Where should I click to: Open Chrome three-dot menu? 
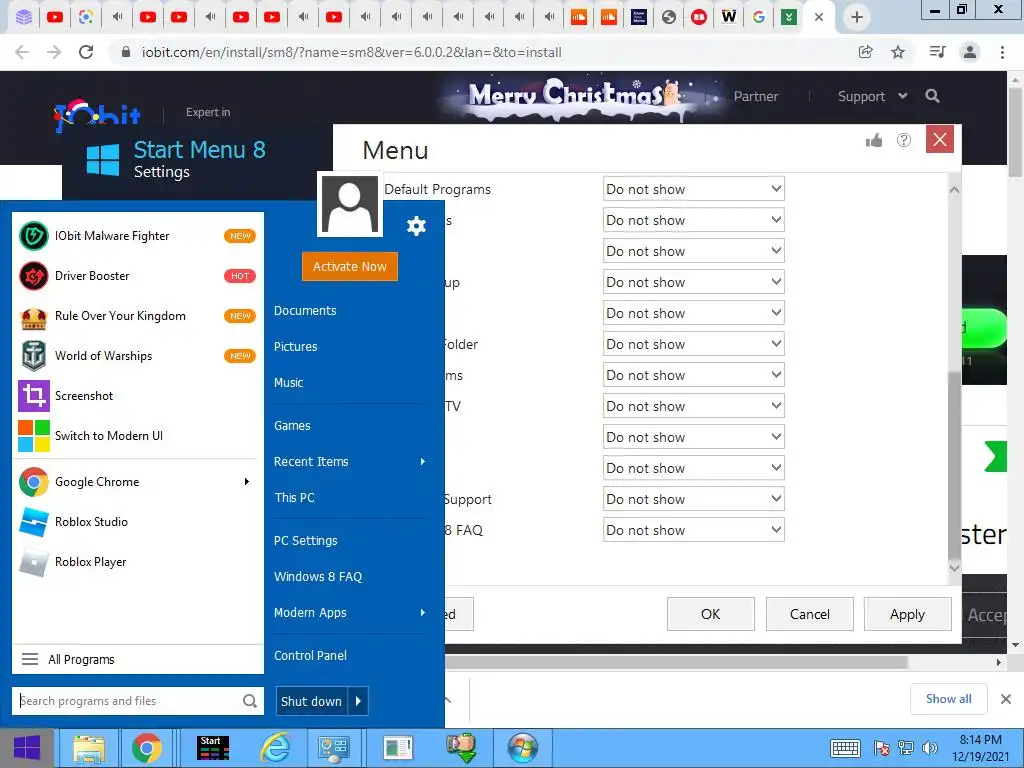coord(1002,52)
